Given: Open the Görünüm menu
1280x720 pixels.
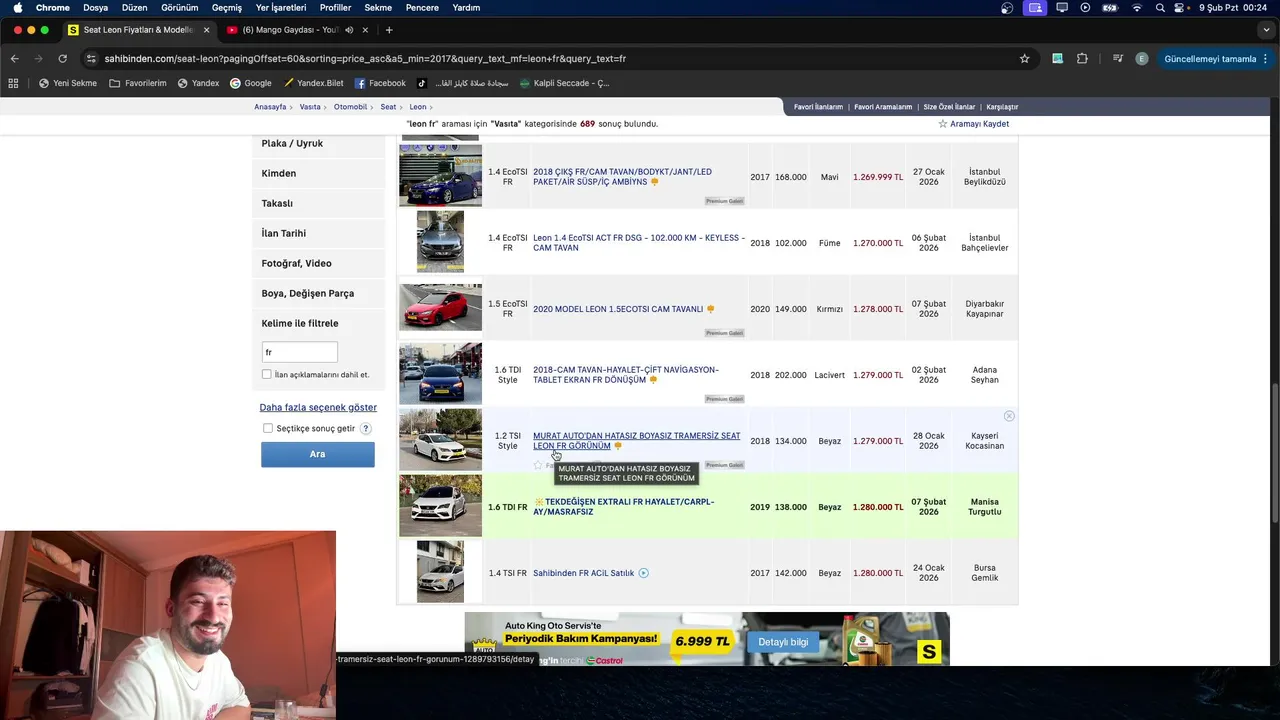Looking at the screenshot, I should click(x=180, y=8).
